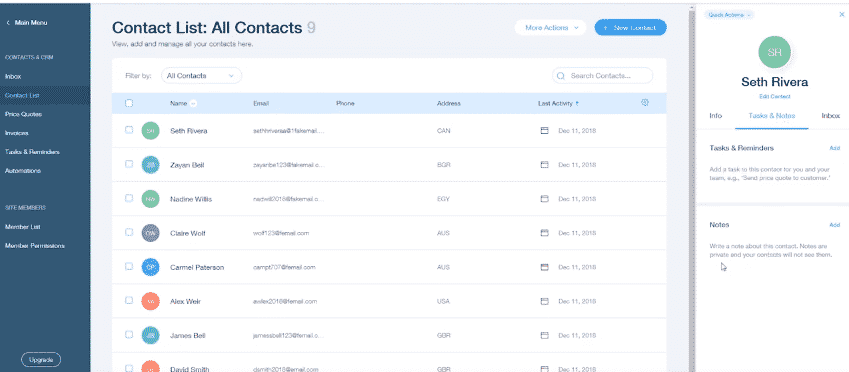Click the David Smith name
Image resolution: width=849 pixels, height=372 pixels.
point(190,369)
